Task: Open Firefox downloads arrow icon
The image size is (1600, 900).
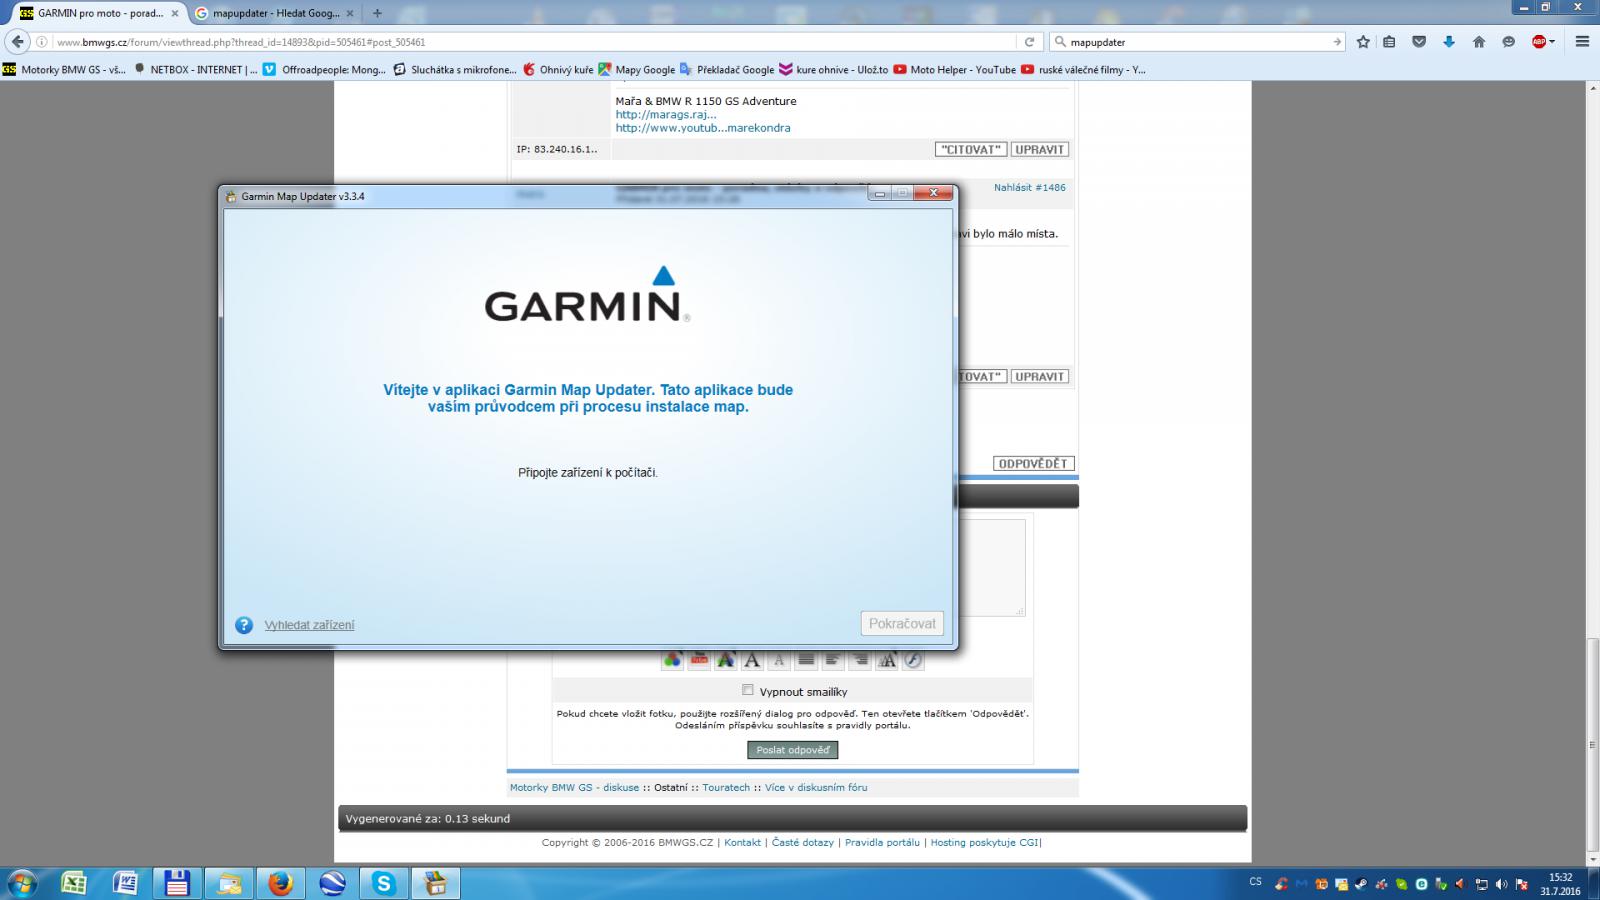Action: coord(1448,42)
